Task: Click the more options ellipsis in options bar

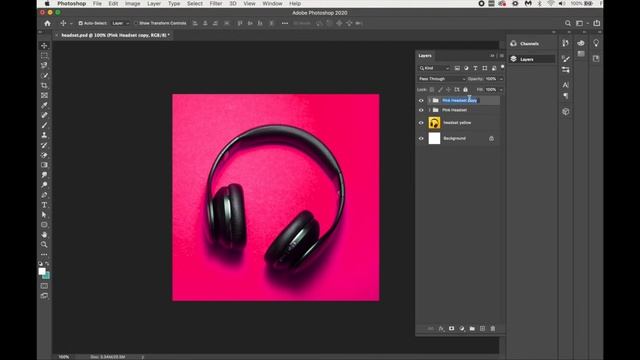Action: coord(285,23)
